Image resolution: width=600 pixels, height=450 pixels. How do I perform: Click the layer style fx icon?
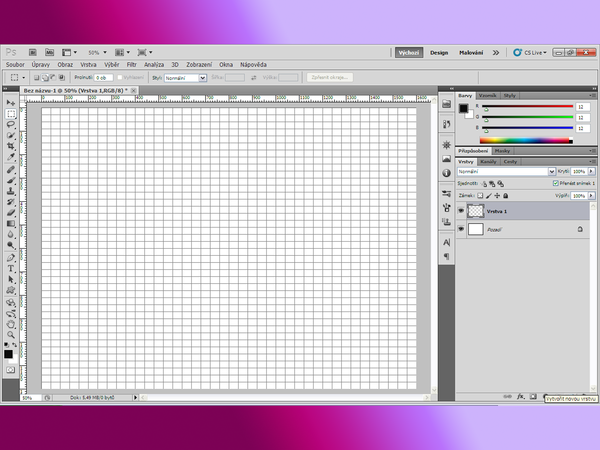(520, 396)
